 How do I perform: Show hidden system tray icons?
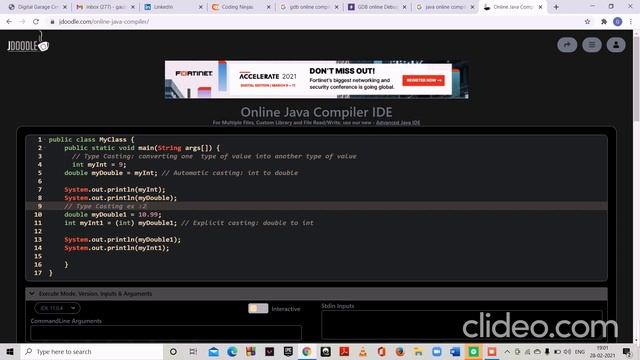[507, 351]
